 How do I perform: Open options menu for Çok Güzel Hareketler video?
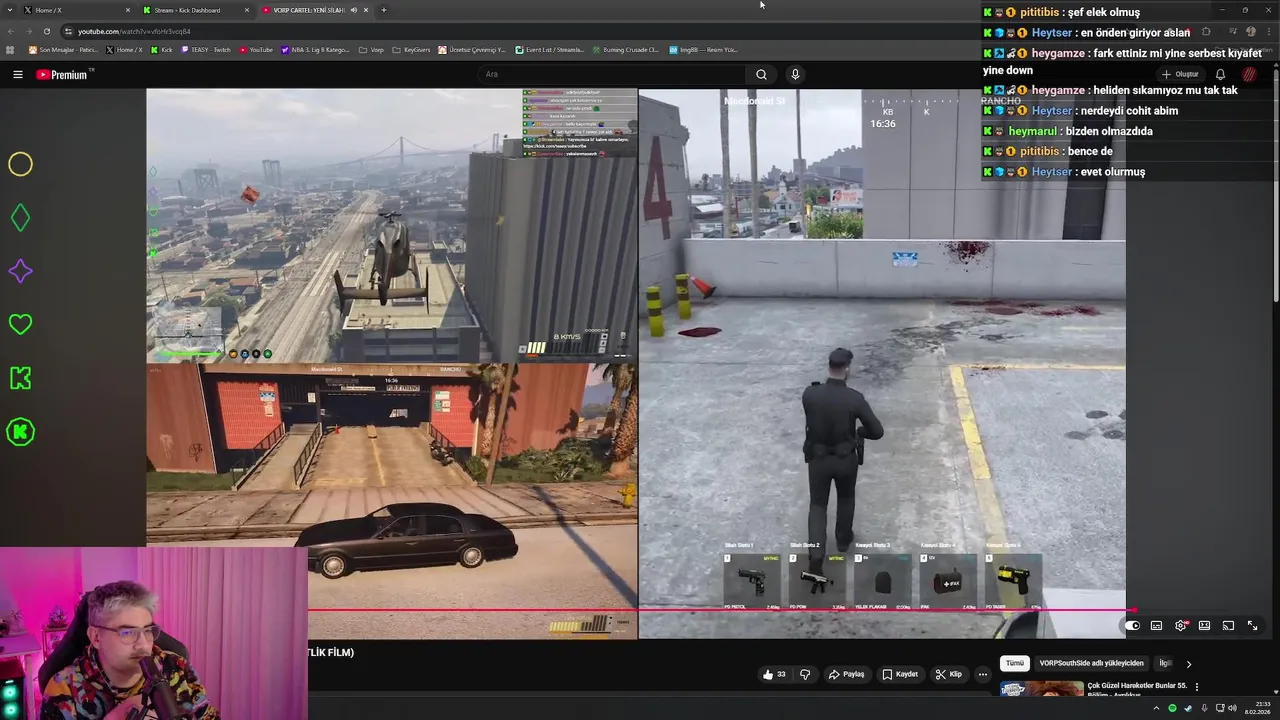click(1196, 687)
